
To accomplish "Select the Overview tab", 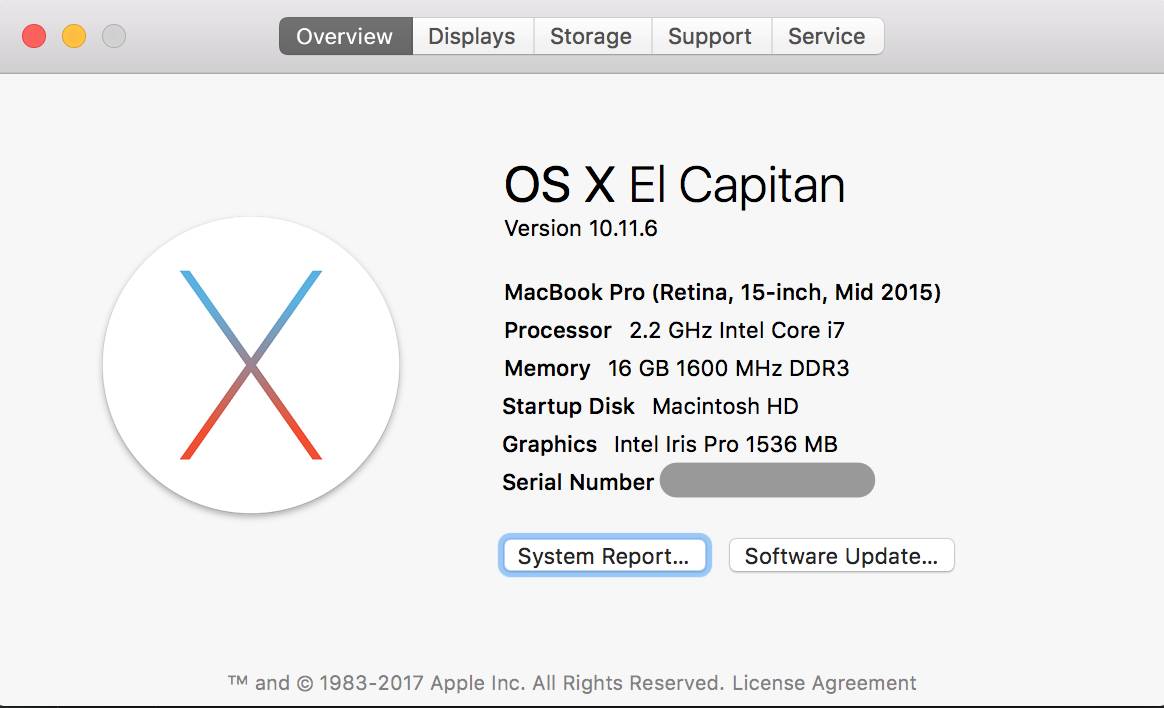I will (344, 37).
